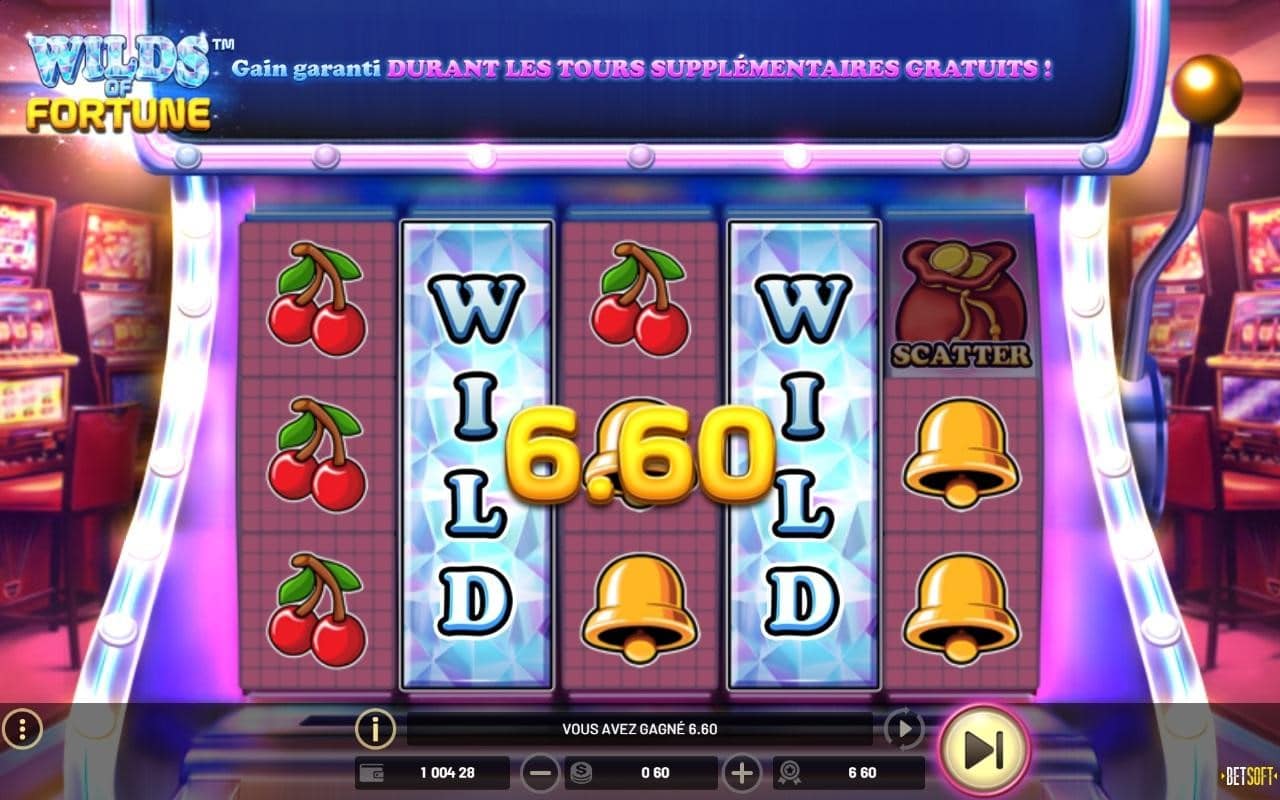Start autoplay with circular arrow icon
Viewport: 1280px width, 800px height.
[x=904, y=730]
